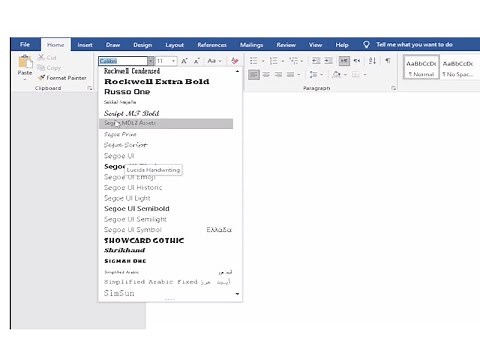Click into the Calibri font name field
This screenshot has width=480, height=360.
pyautogui.click(x=123, y=61)
